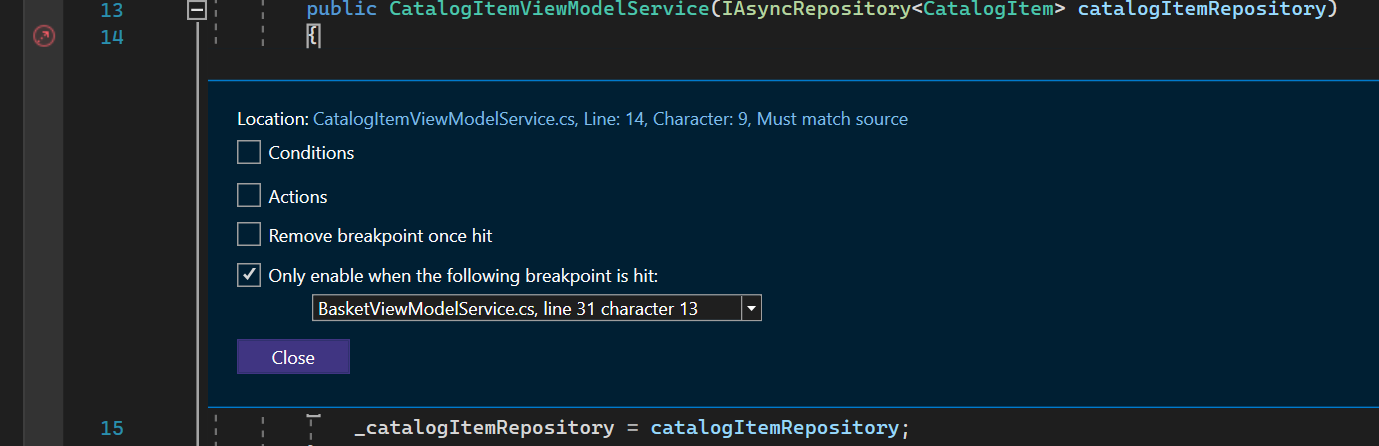Enable the Conditions checkbox

(249, 153)
